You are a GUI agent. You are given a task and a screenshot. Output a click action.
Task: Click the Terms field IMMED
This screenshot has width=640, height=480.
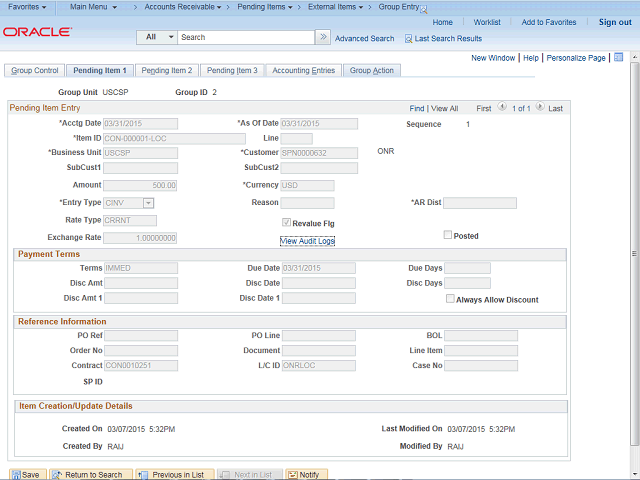(x=141, y=268)
